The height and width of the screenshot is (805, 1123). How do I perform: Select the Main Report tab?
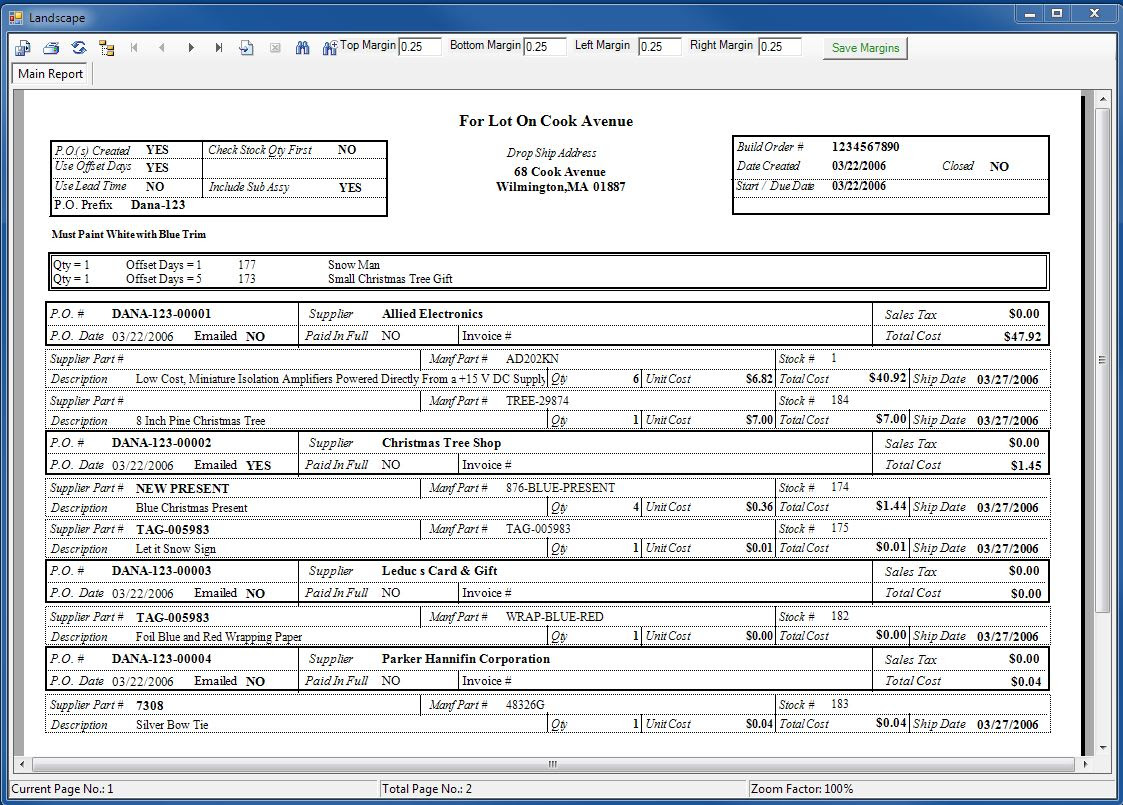[50, 74]
